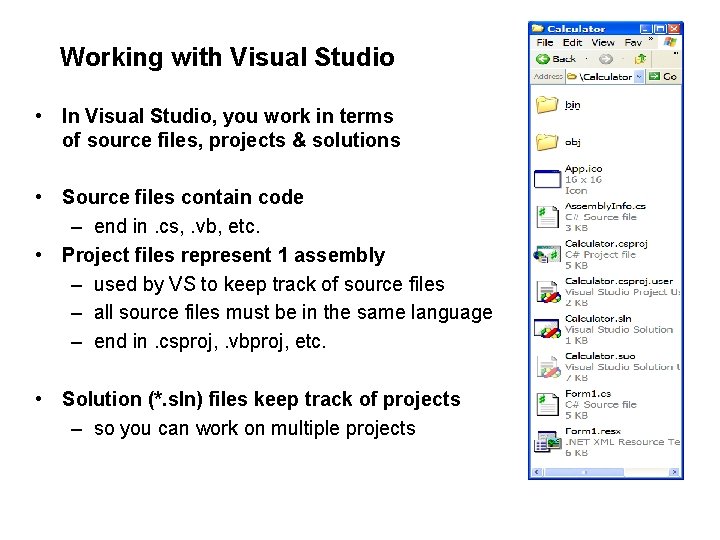Open the Forward button history dropdown
The height and width of the screenshot is (540, 720).
point(623,59)
